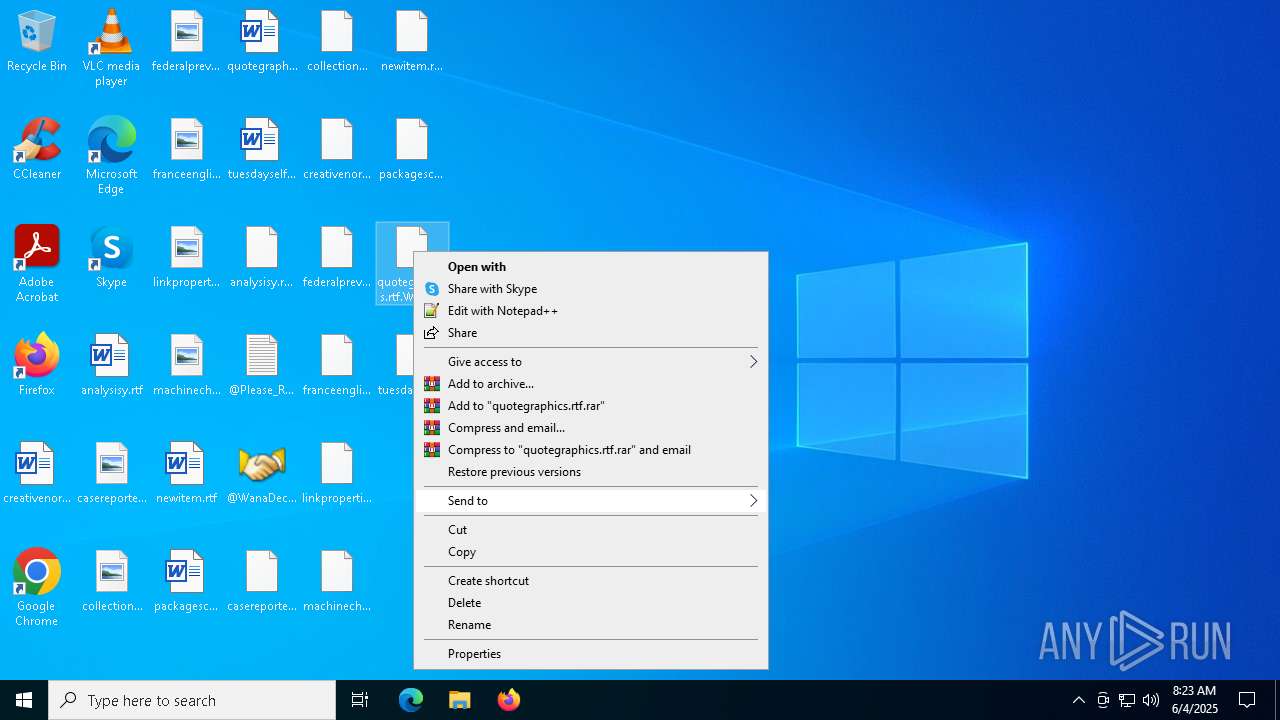Choose Copy in the context menu

point(591,552)
